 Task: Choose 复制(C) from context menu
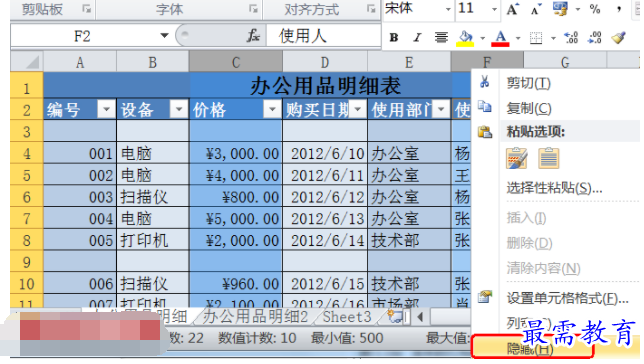(x=528, y=108)
